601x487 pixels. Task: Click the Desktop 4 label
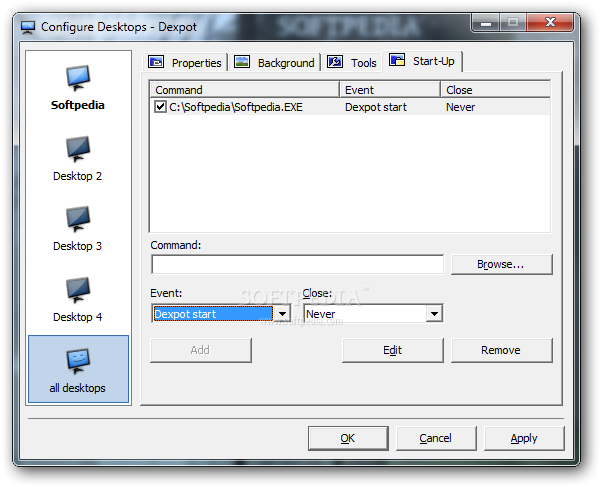pyautogui.click(x=77, y=317)
